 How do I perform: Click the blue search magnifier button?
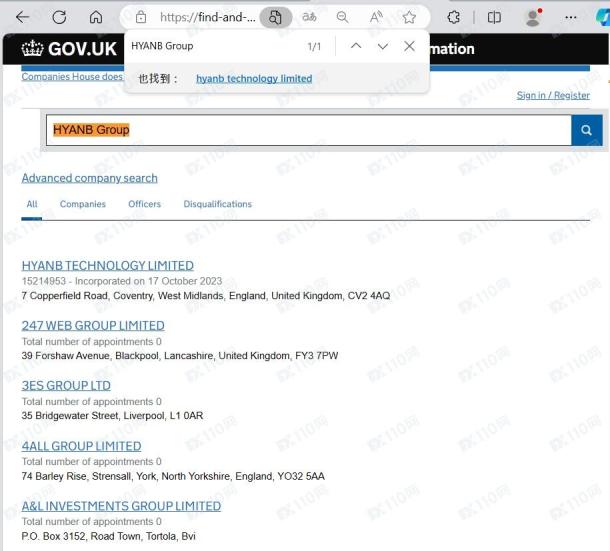click(587, 130)
